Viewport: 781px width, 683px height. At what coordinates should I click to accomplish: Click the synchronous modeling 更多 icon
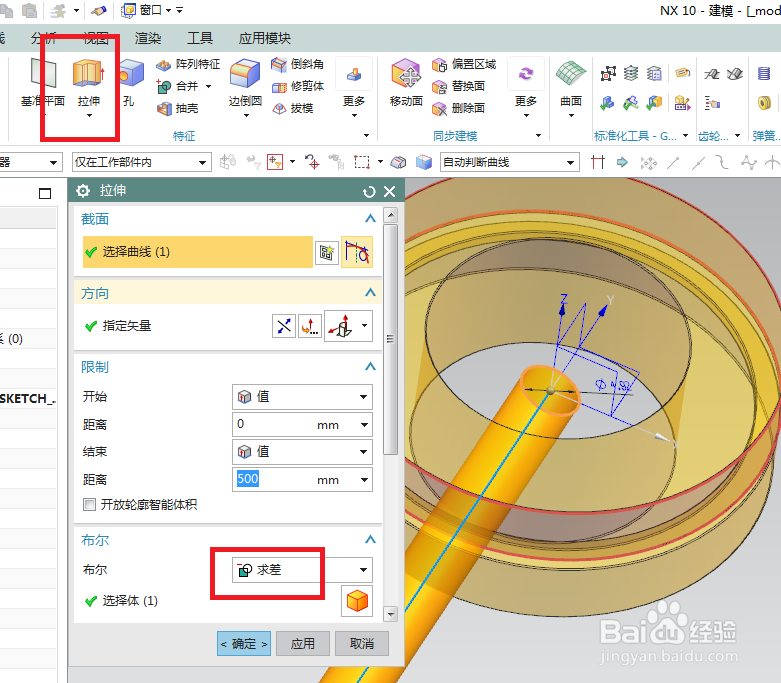click(526, 75)
